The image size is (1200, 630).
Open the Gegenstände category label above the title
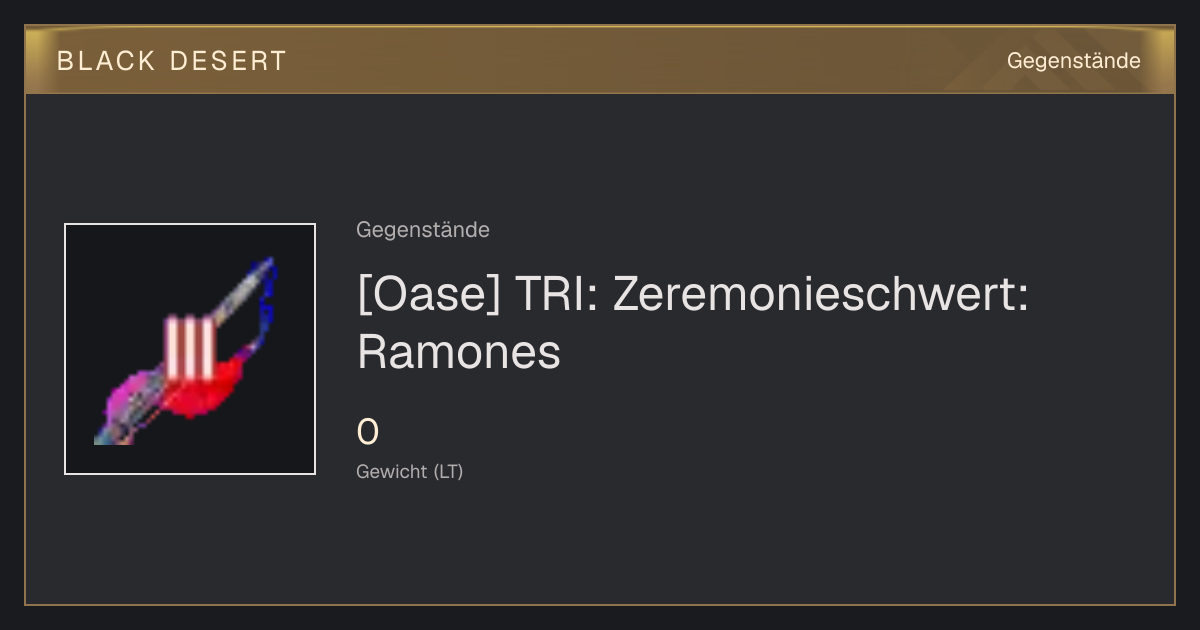tap(423, 230)
